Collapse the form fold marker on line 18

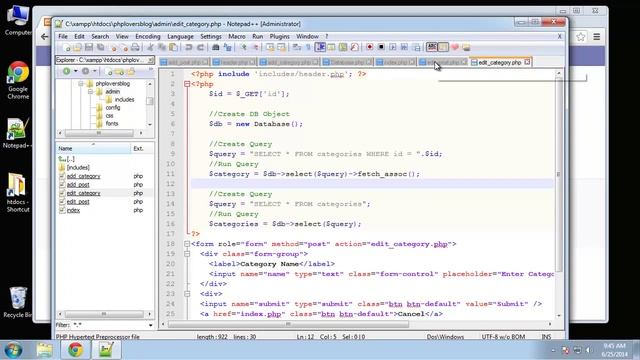tap(187, 244)
